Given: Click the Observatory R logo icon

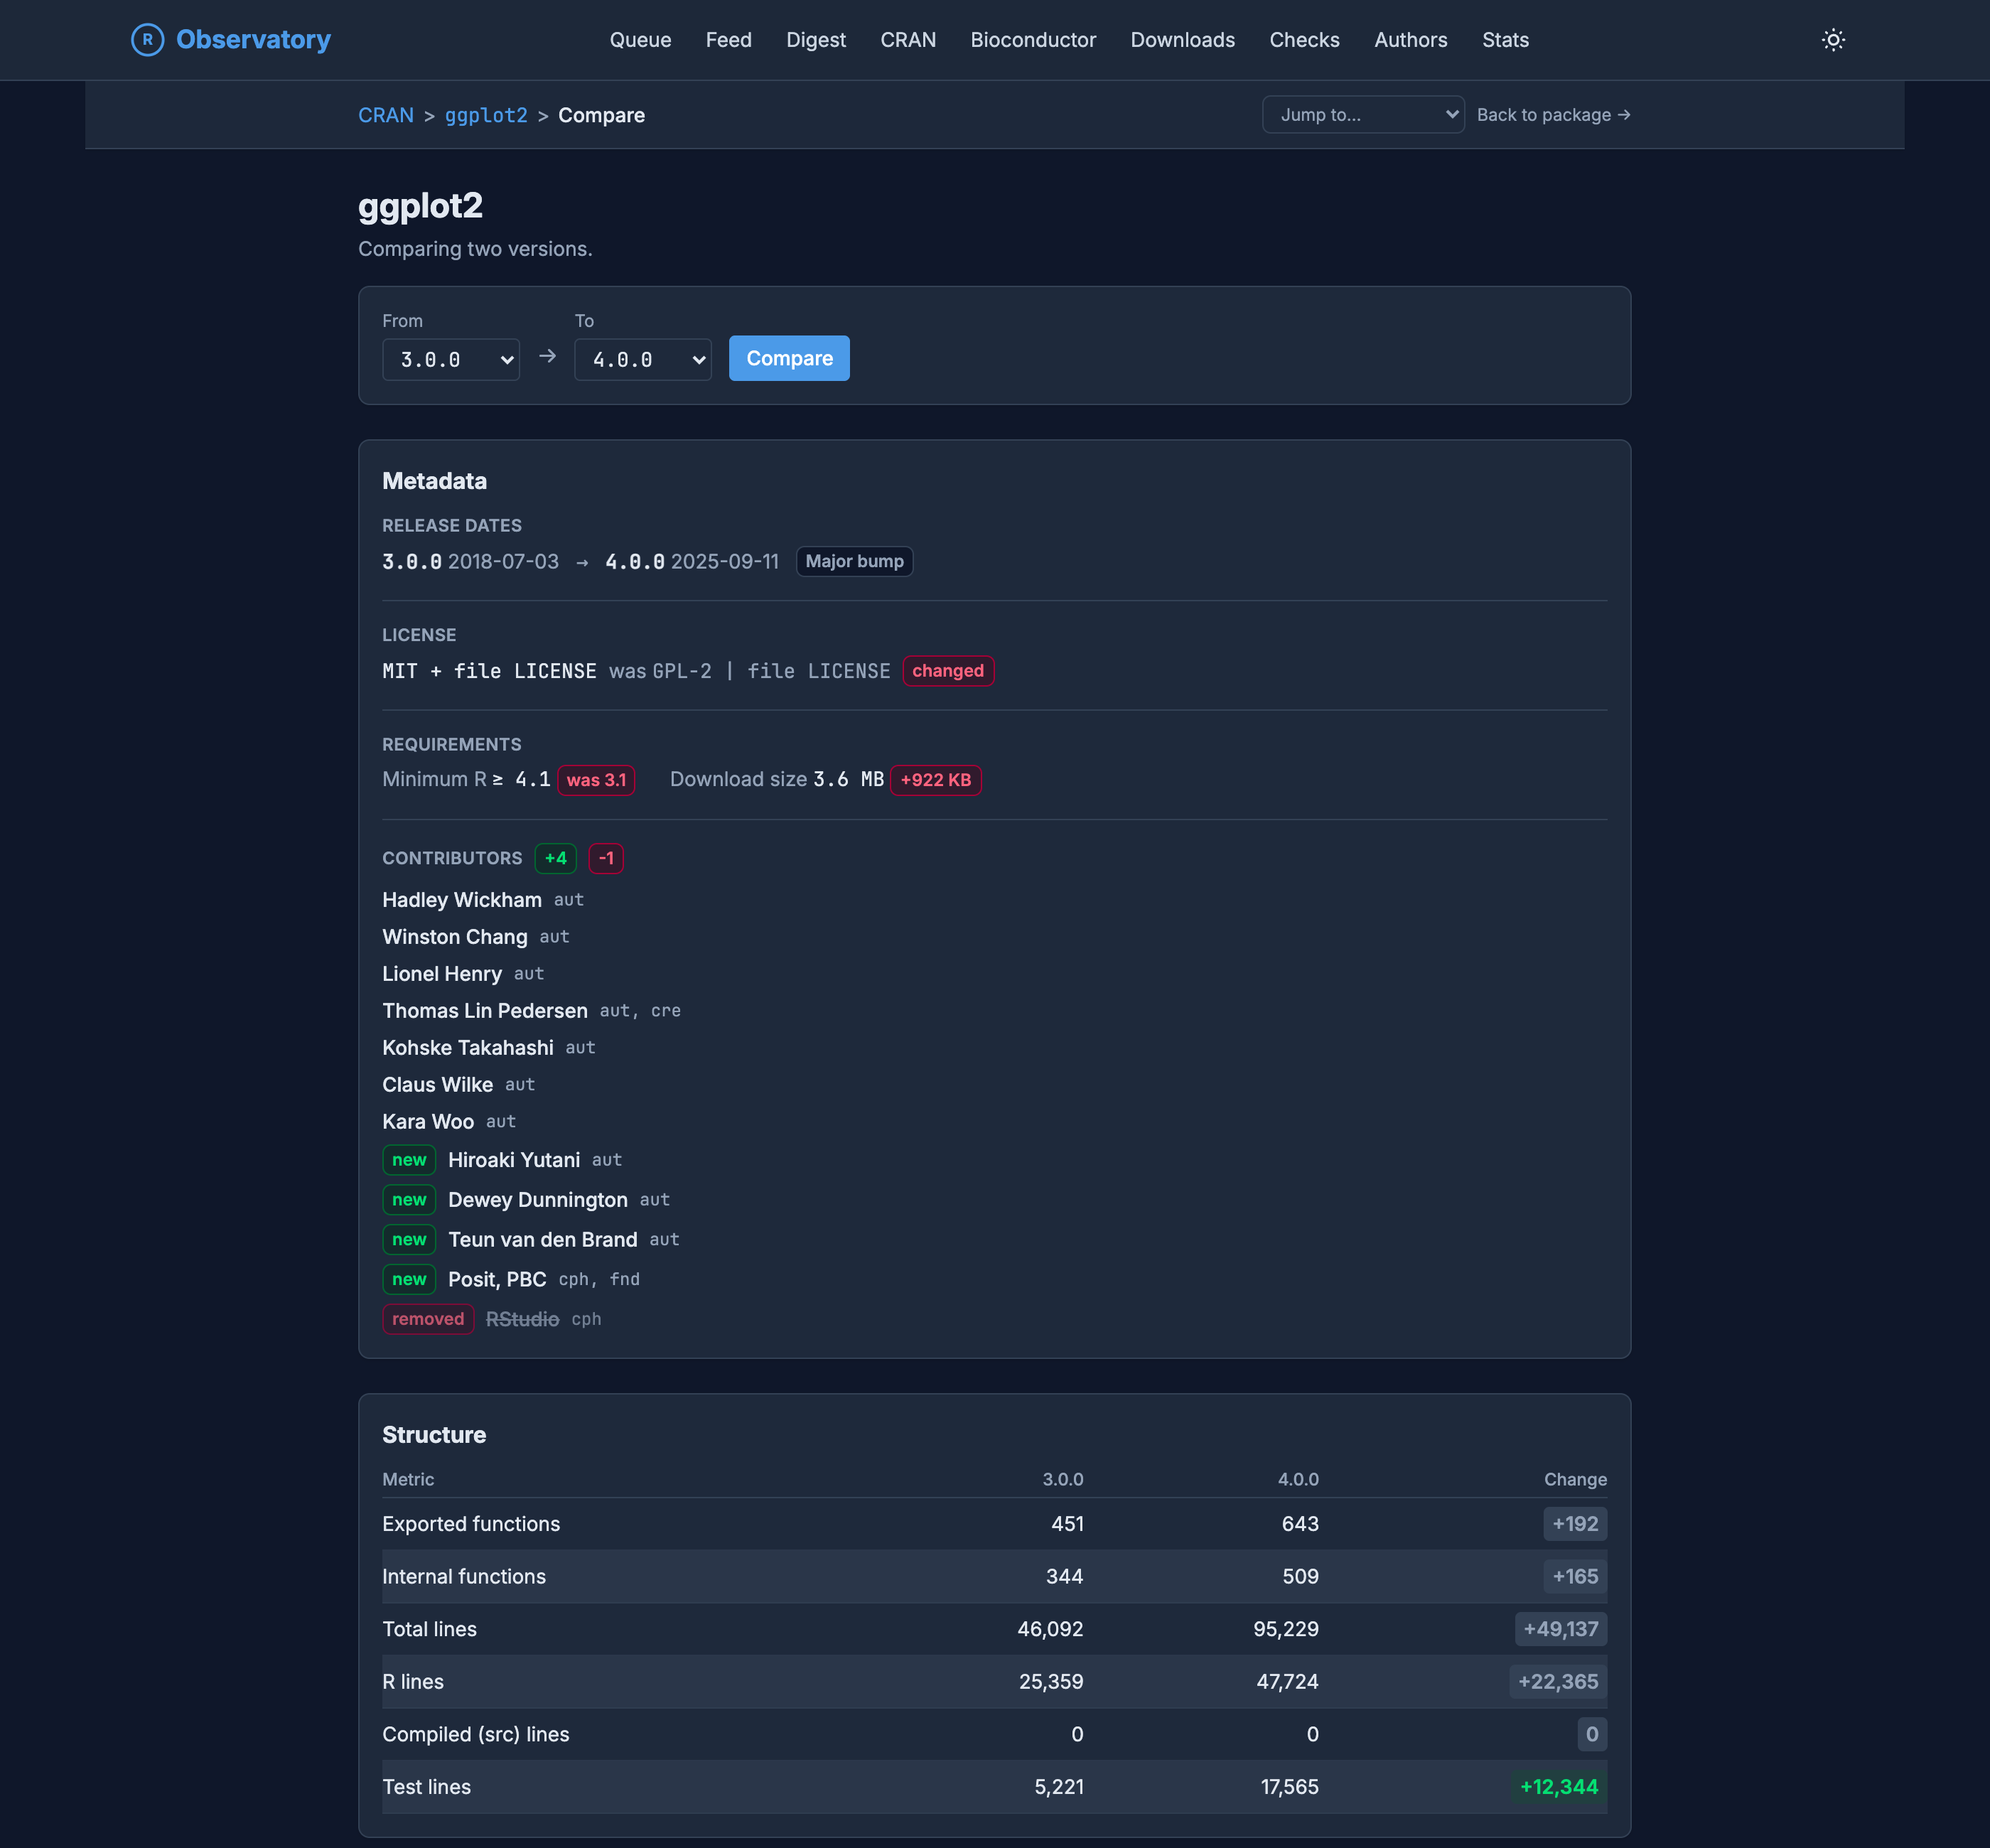Looking at the screenshot, I should [x=147, y=40].
